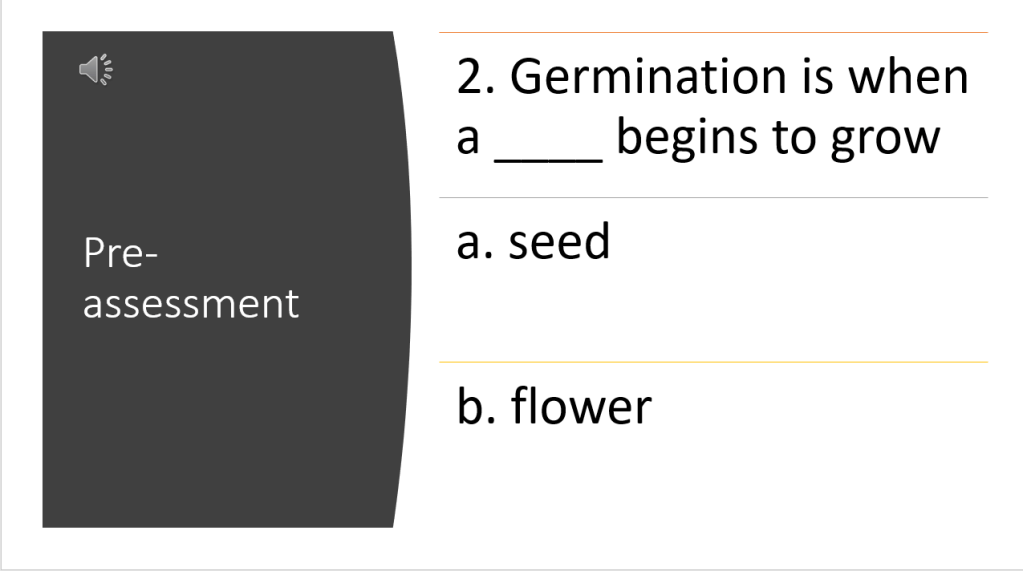Click the orange line above the question
Image resolution: width=1023 pixels, height=571 pixels.
712,33
